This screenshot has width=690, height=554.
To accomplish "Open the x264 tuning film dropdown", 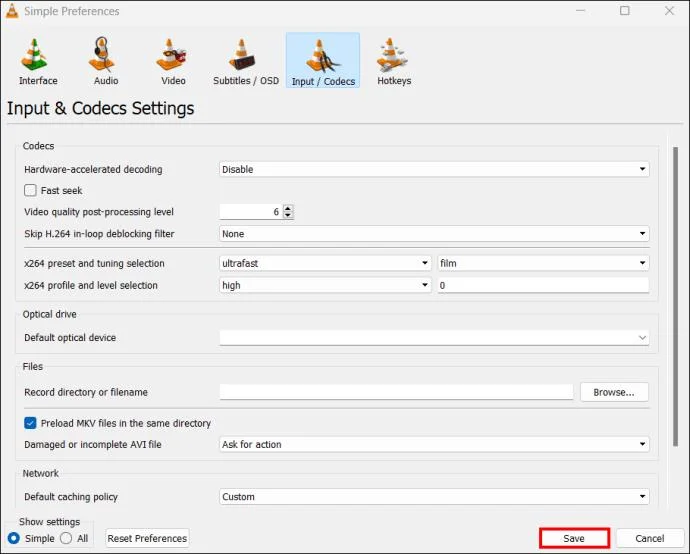I will pos(543,263).
